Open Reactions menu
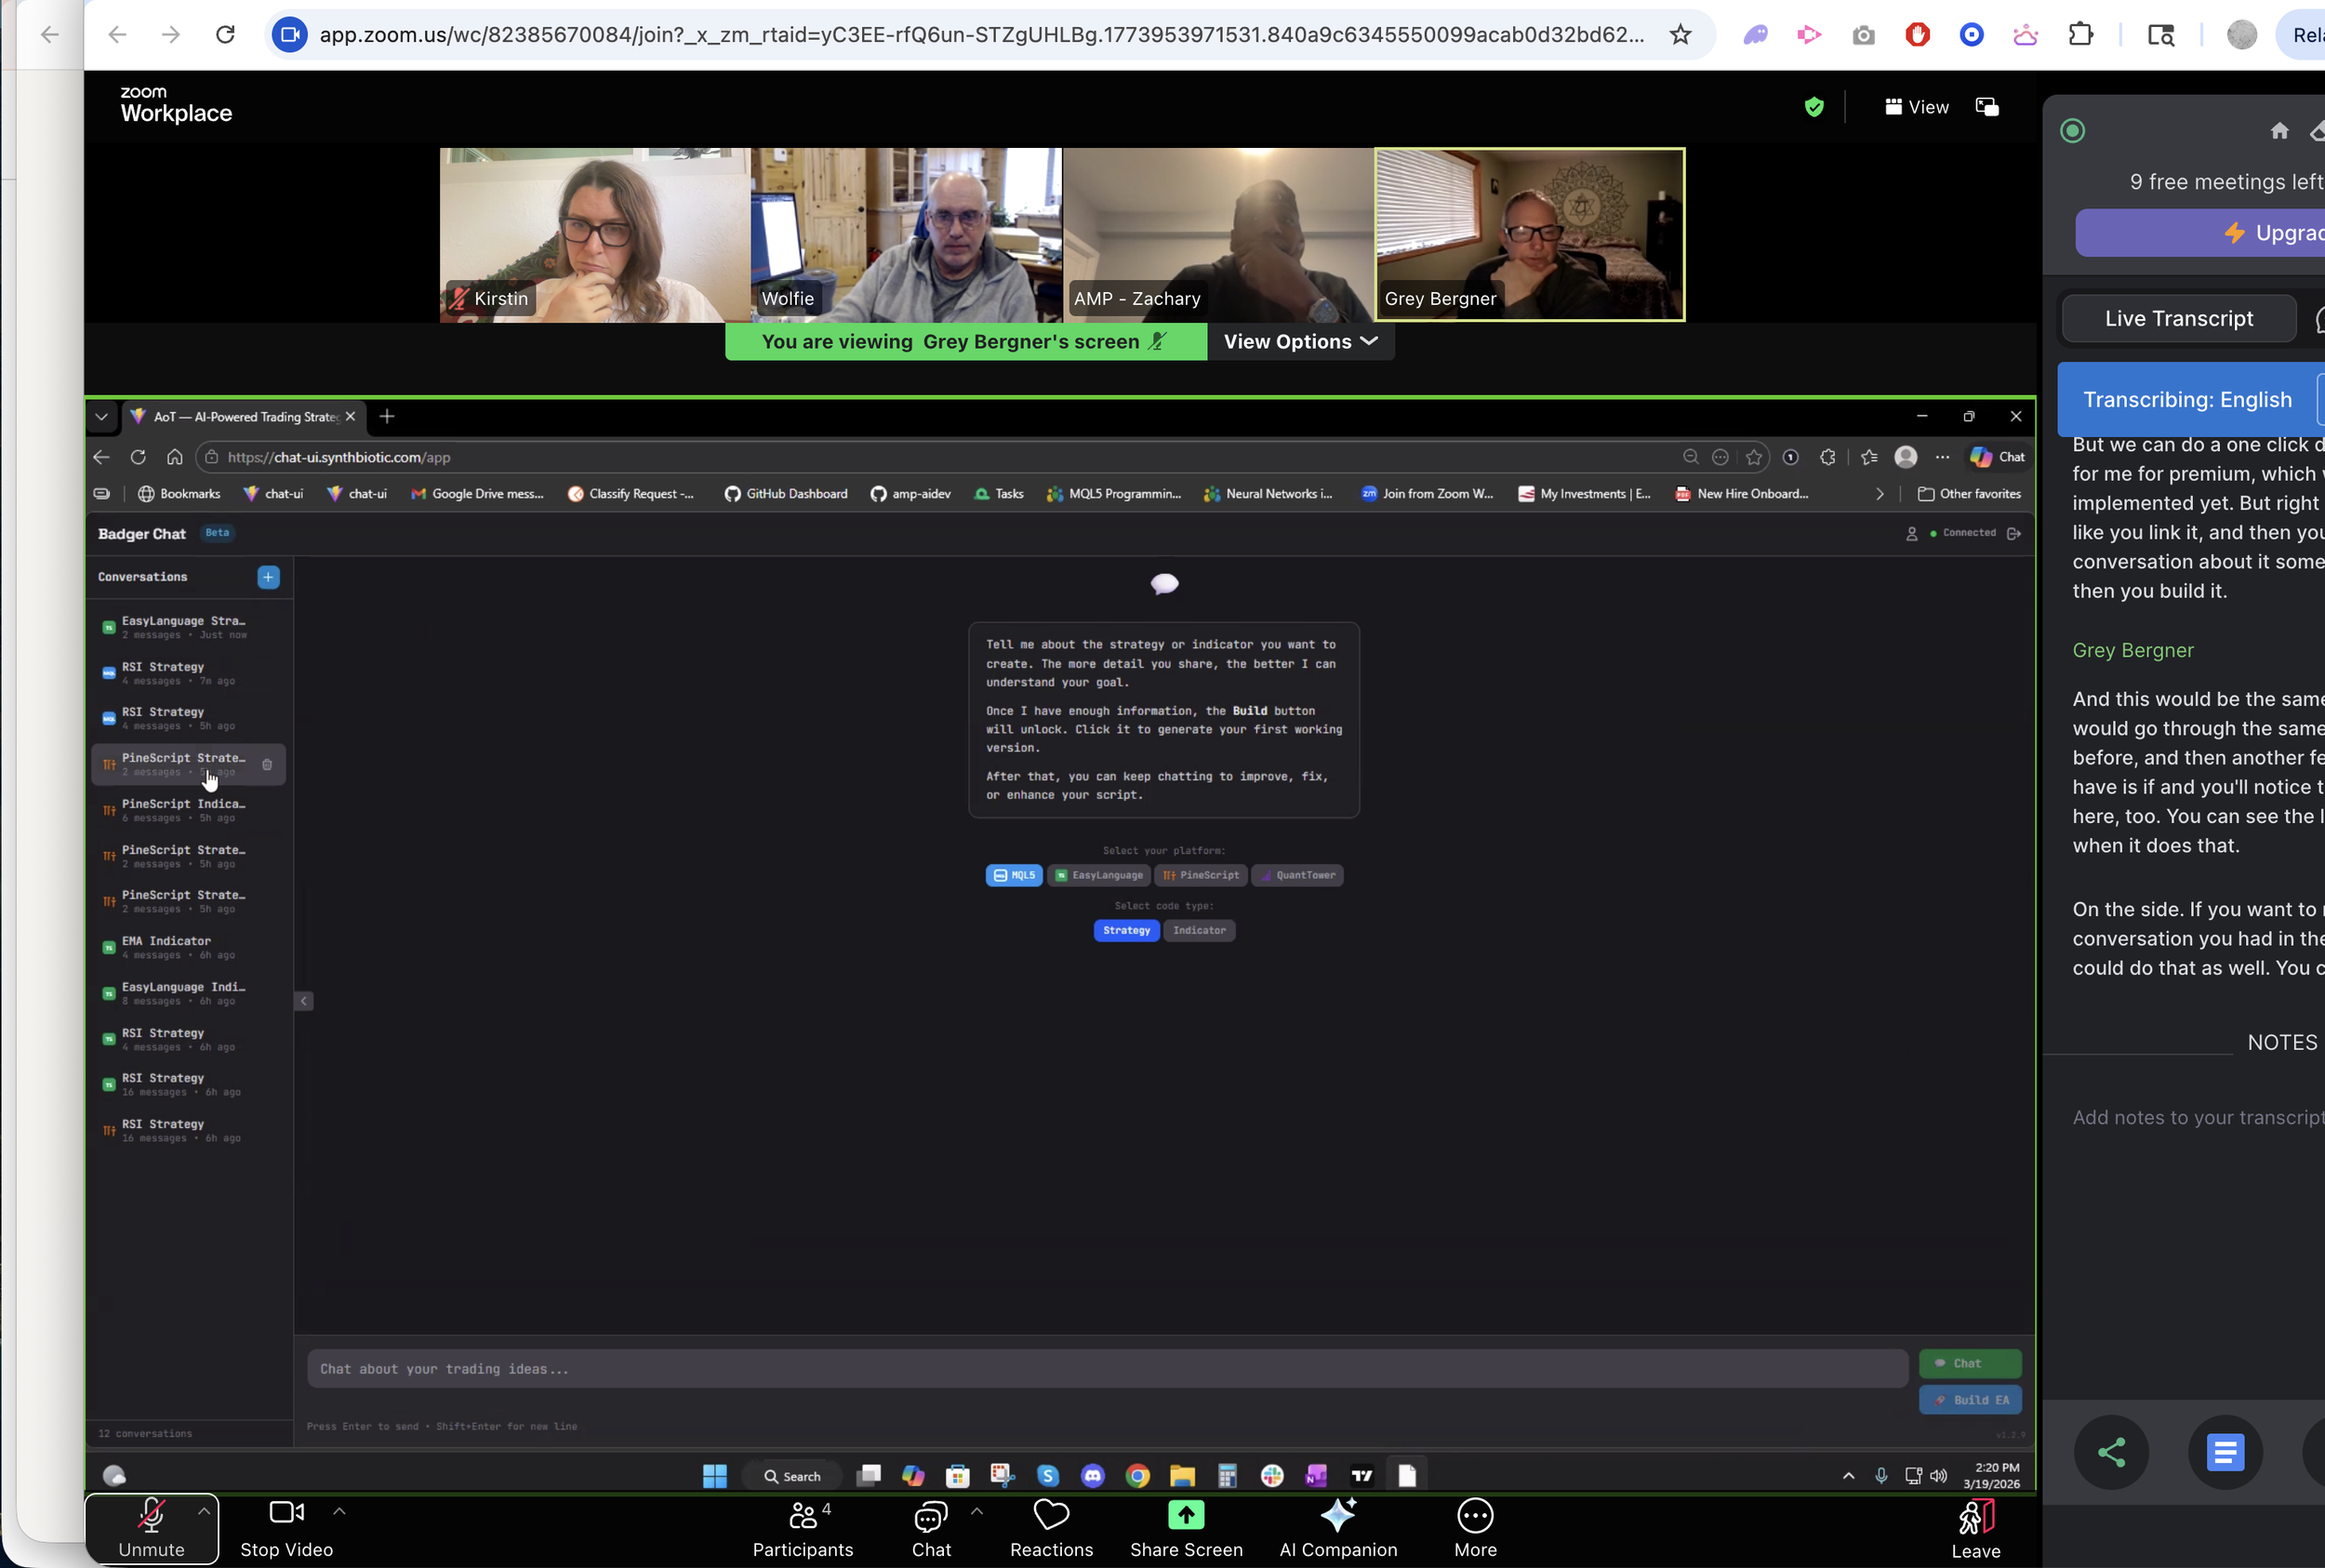The height and width of the screenshot is (1568, 2325). pos(1051,1528)
